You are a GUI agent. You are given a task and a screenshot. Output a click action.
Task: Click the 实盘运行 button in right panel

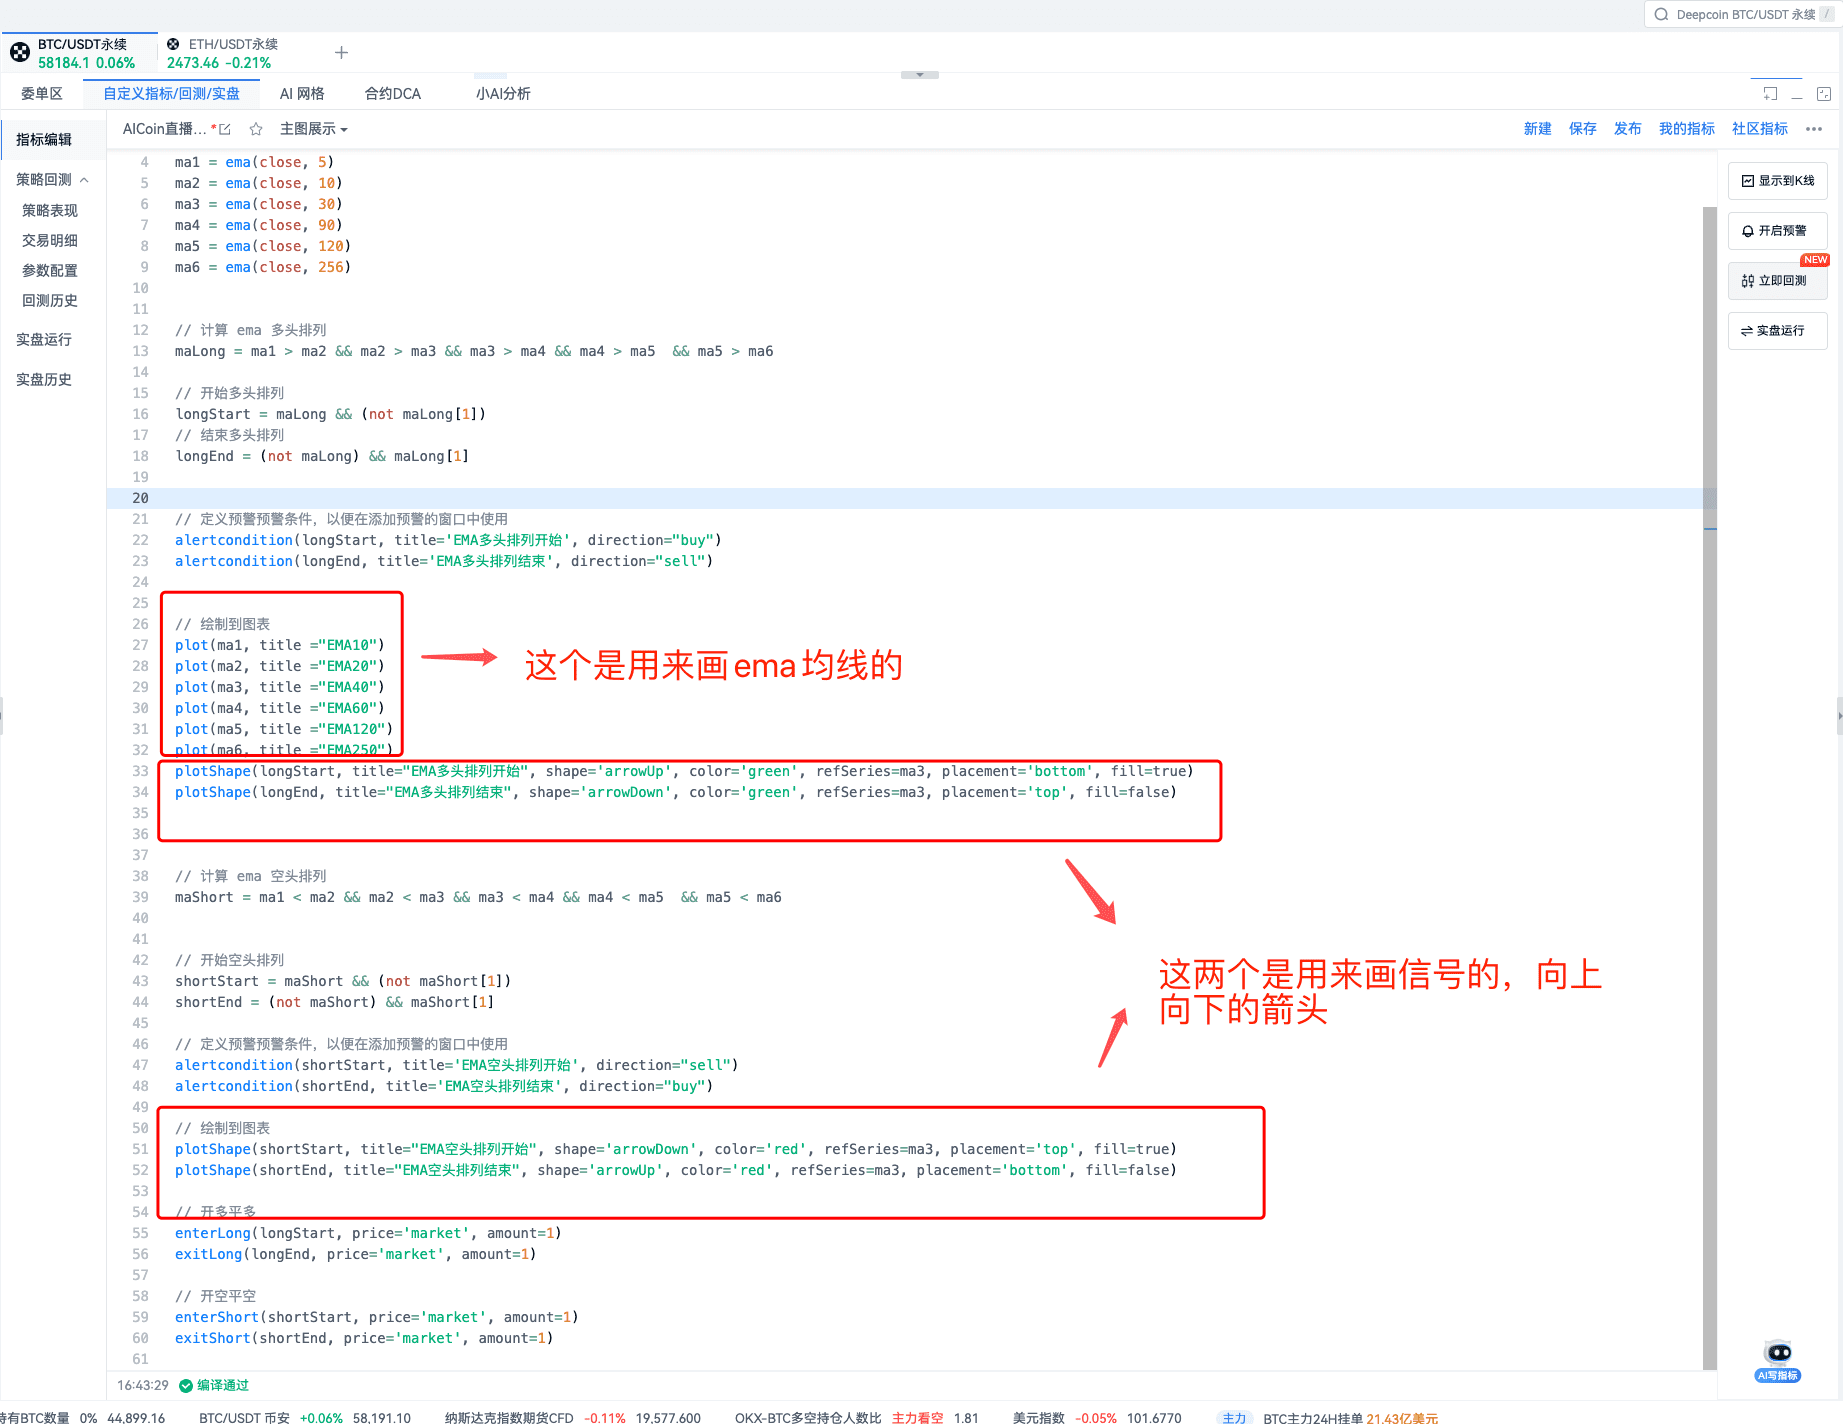pos(1777,331)
